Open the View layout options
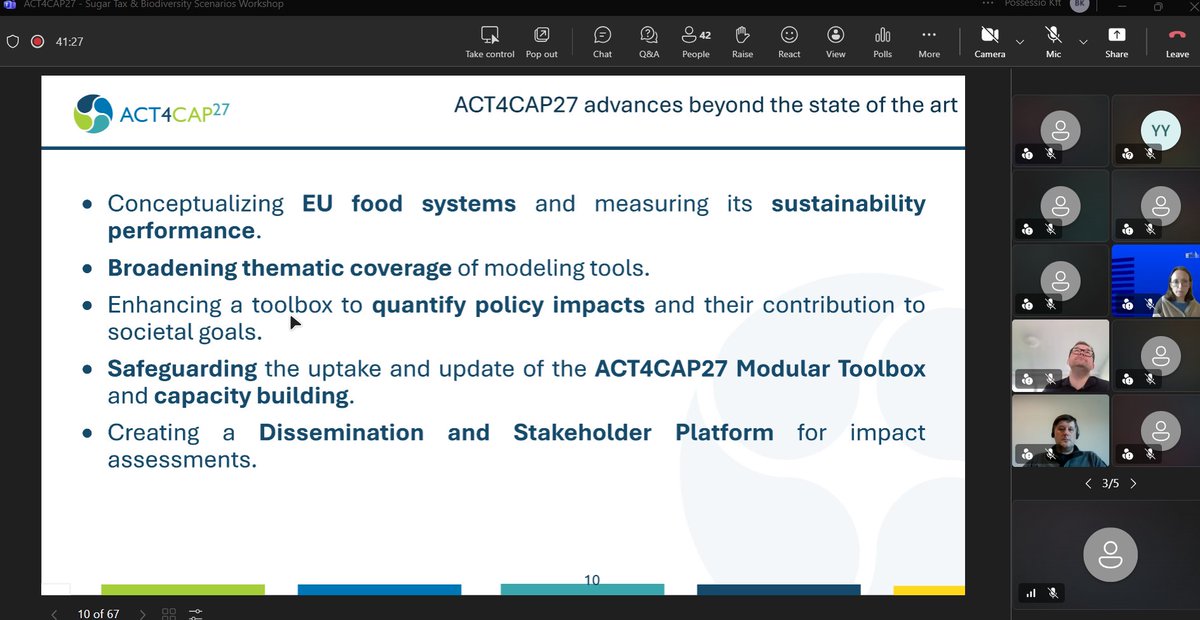This screenshot has width=1200, height=620. click(x=835, y=42)
